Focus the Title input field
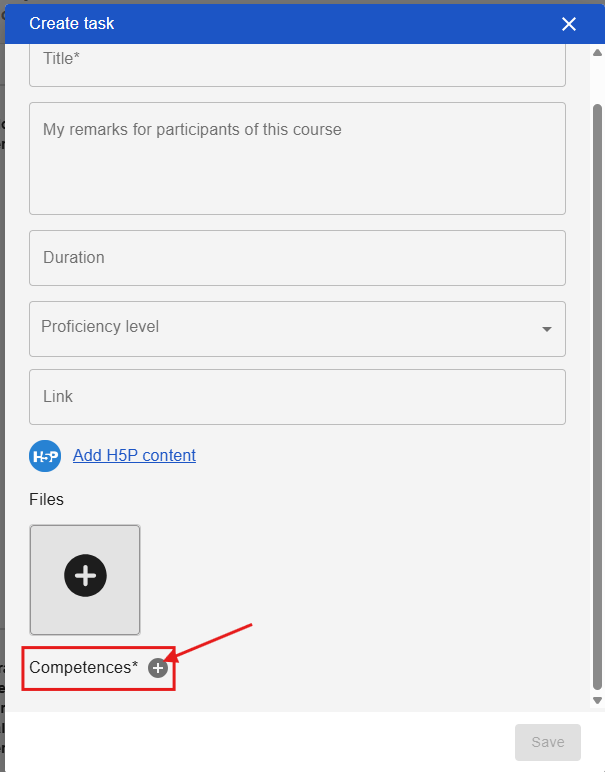The image size is (605, 772). [x=297, y=62]
